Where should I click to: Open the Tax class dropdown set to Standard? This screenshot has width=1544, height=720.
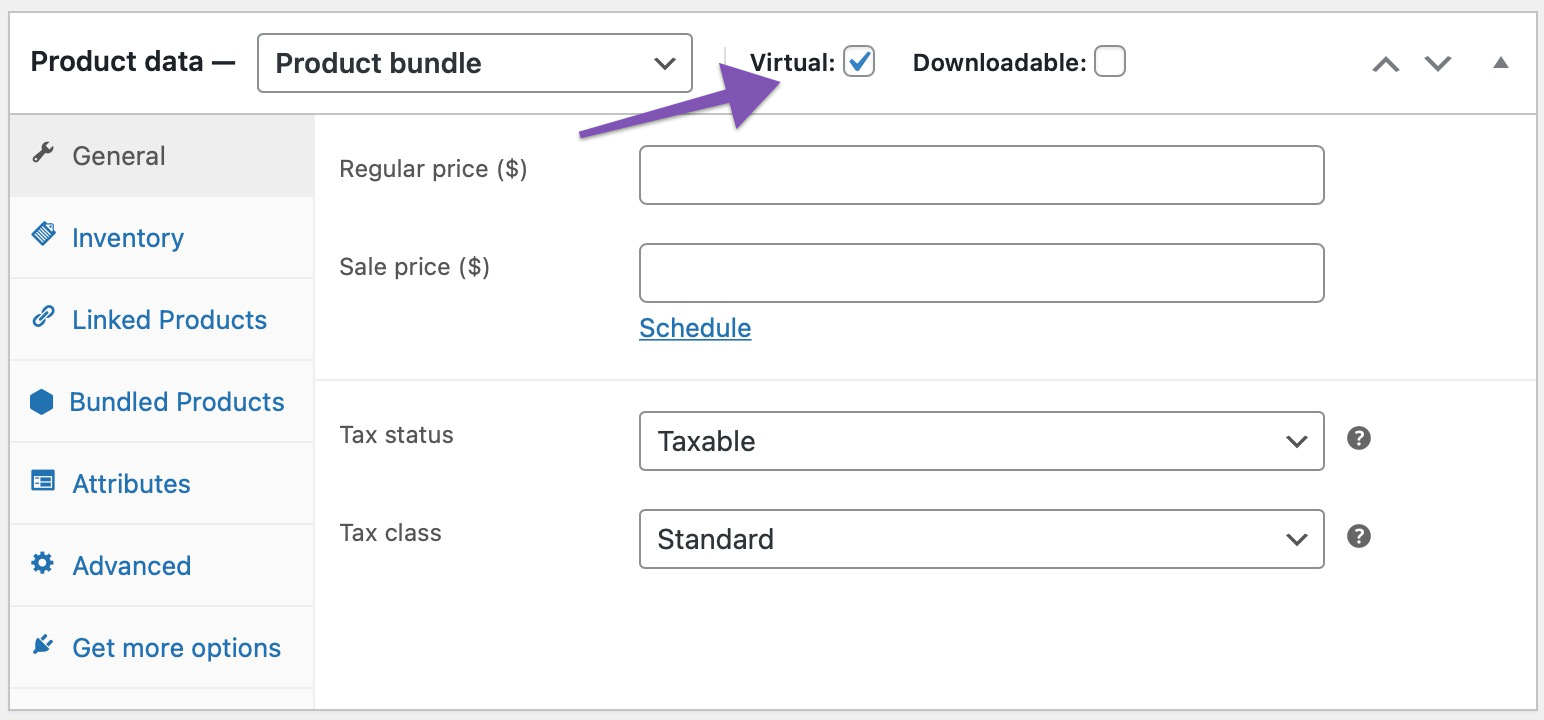(x=981, y=539)
